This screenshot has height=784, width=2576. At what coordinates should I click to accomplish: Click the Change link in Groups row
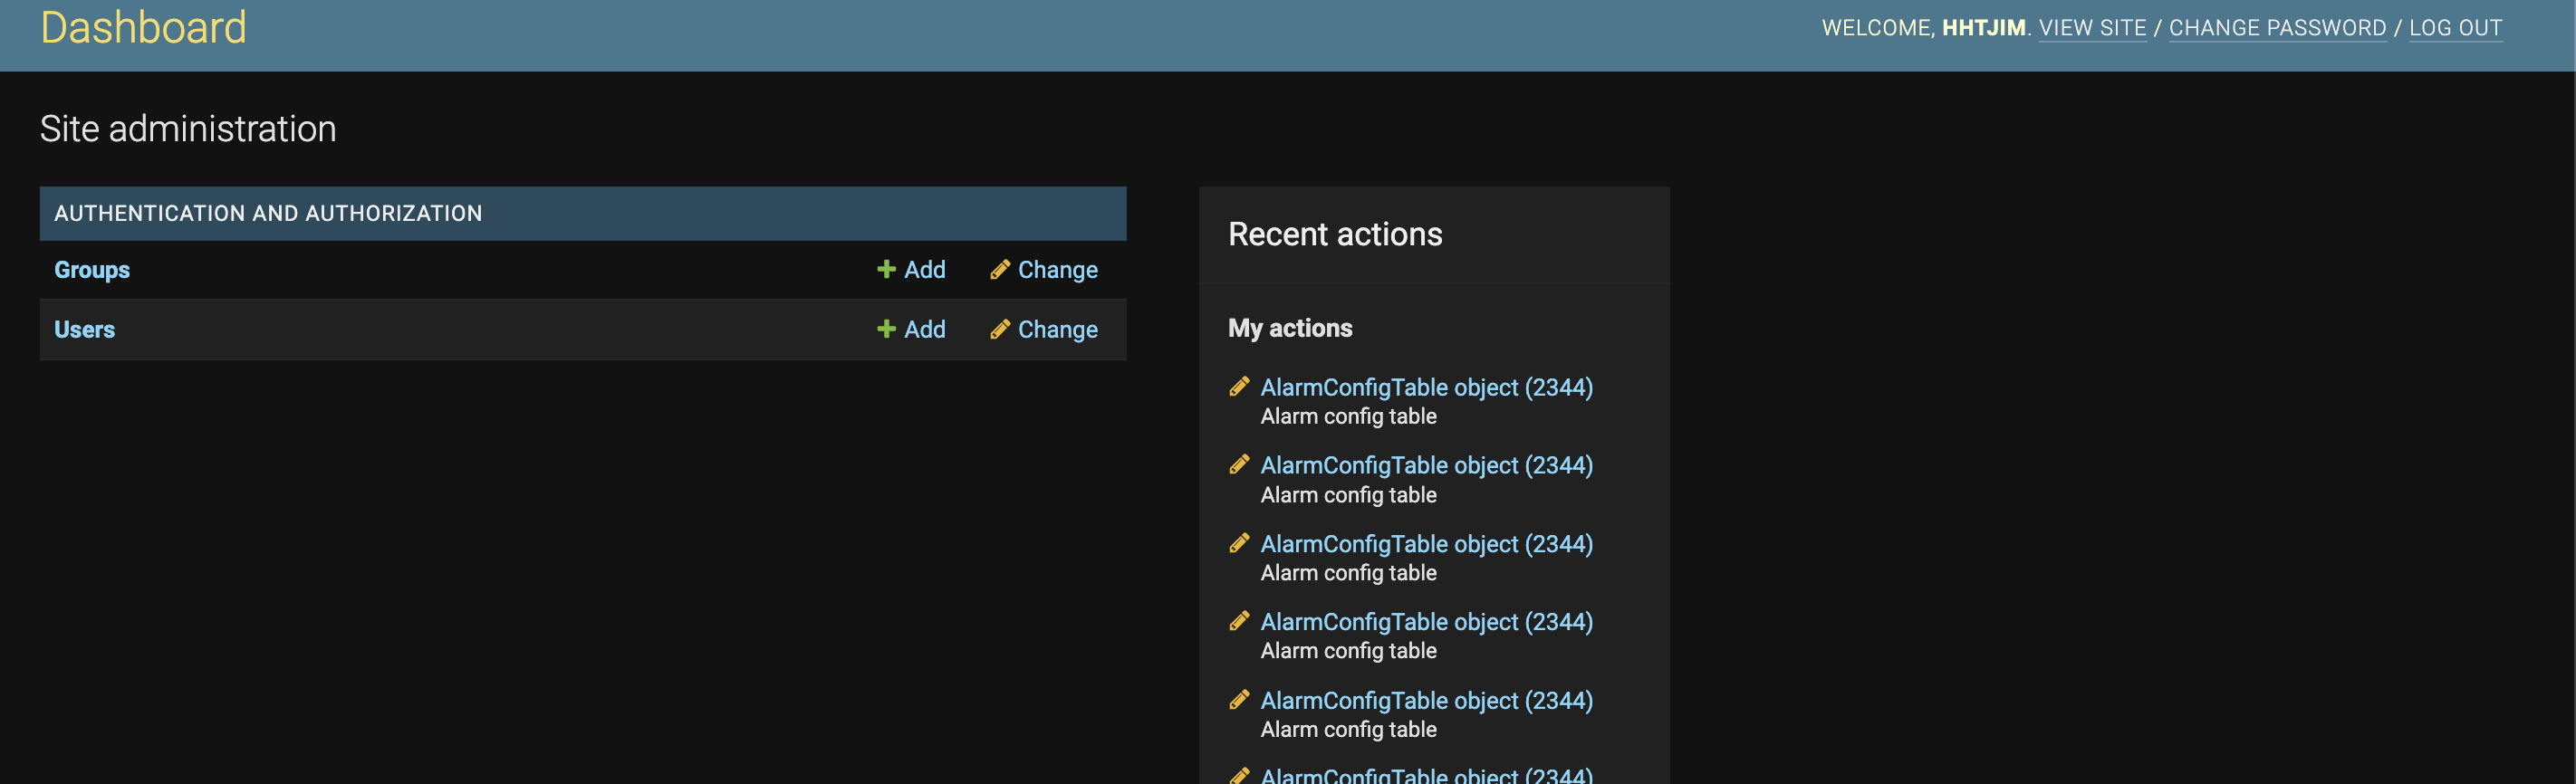(x=1057, y=270)
